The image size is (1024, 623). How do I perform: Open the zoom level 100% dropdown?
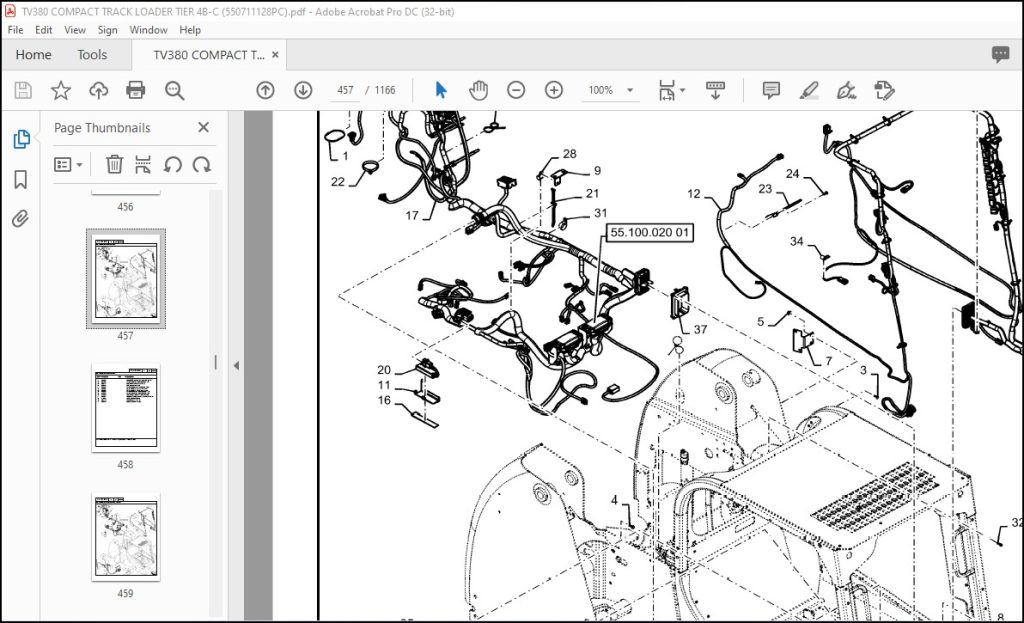610,90
